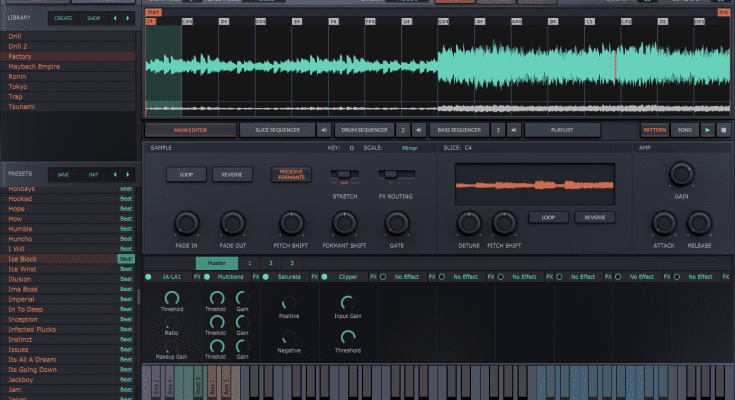The image size is (735, 400).
Task: Select the Master effects tab
Action: tap(216, 262)
